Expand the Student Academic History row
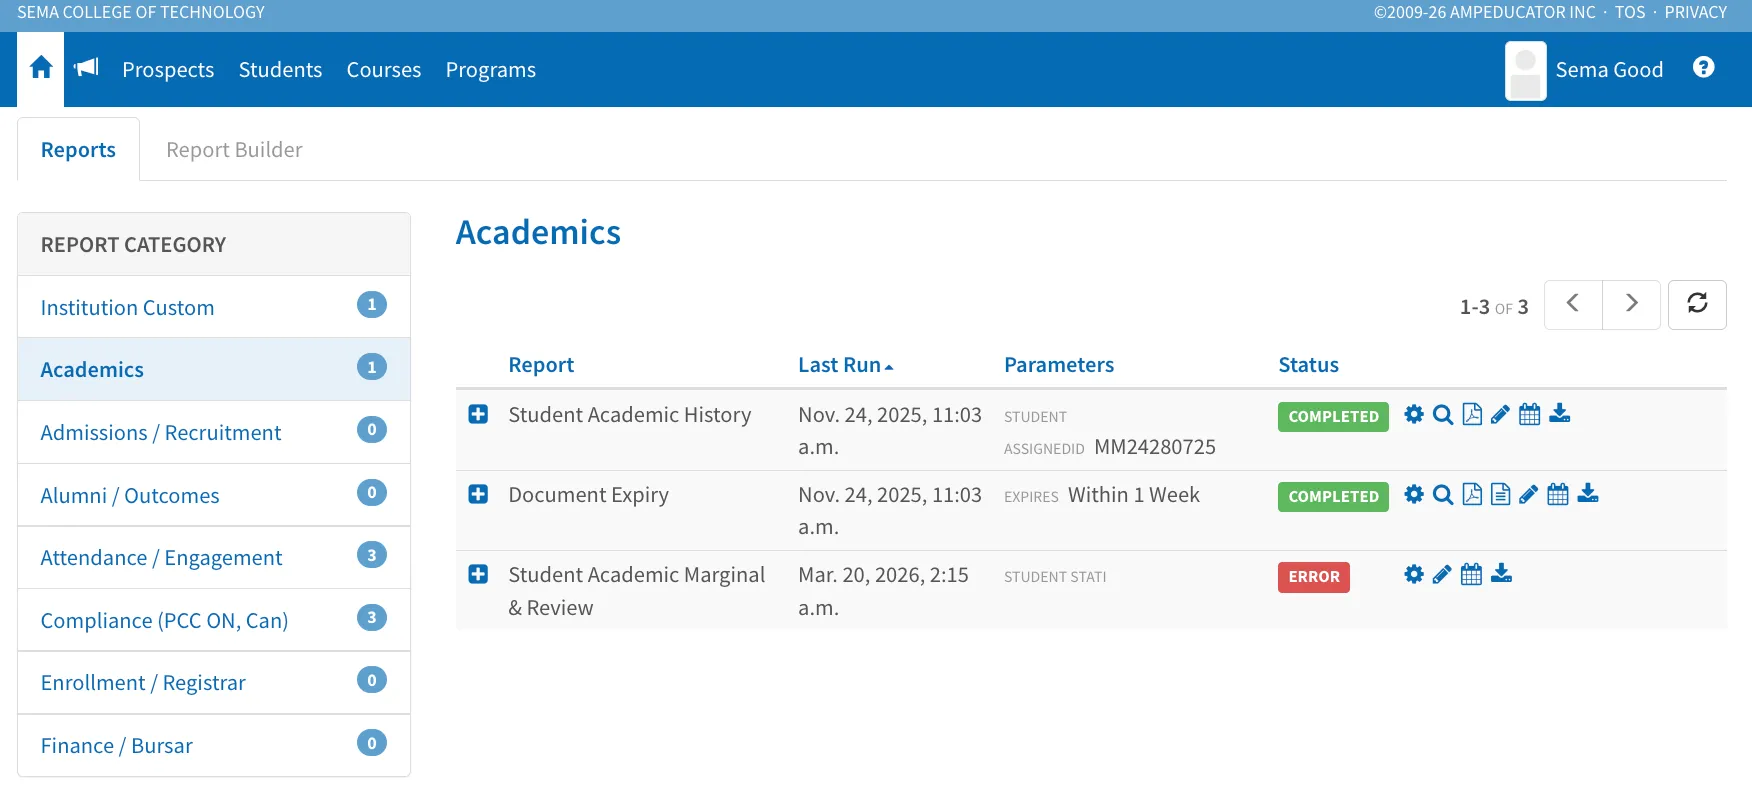 tap(478, 414)
